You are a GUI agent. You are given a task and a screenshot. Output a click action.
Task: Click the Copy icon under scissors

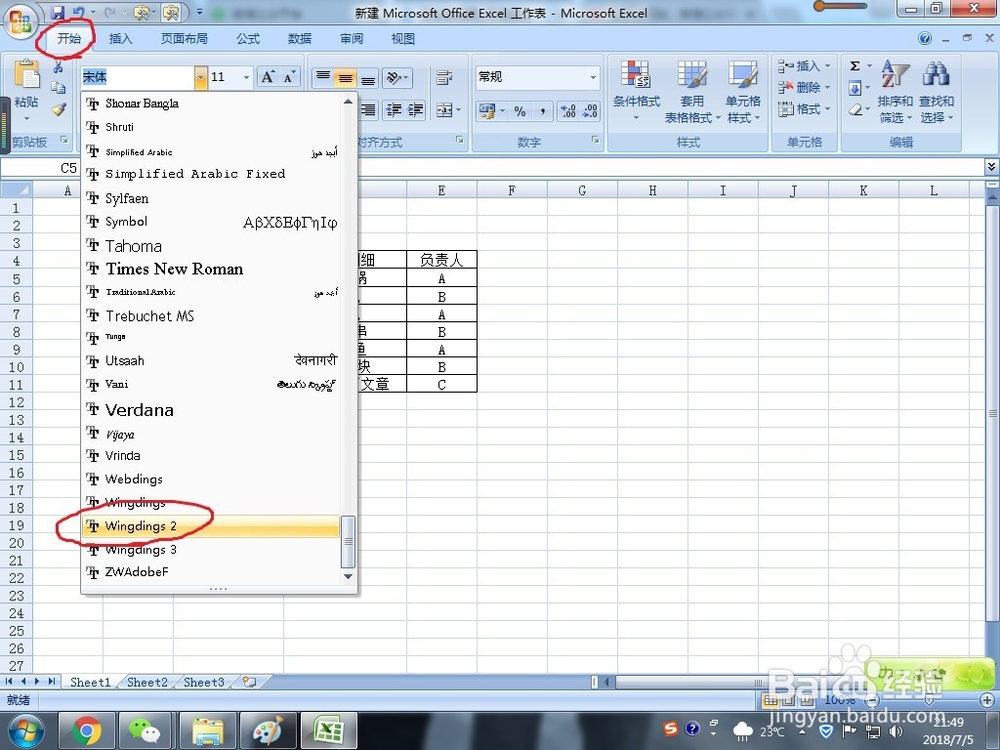(x=58, y=87)
